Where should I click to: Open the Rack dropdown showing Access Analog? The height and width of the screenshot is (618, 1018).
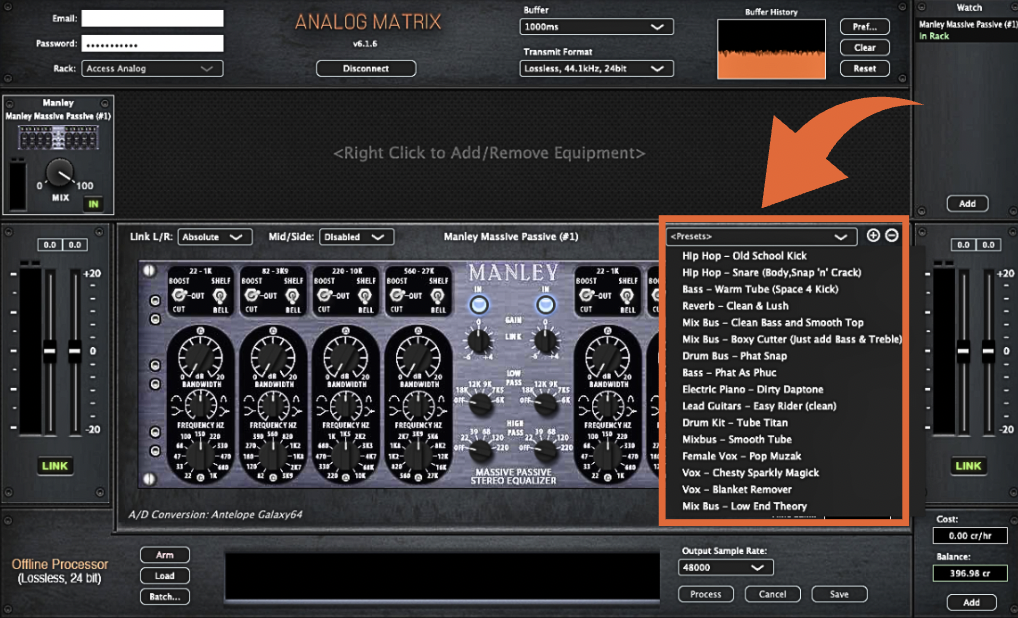(152, 68)
